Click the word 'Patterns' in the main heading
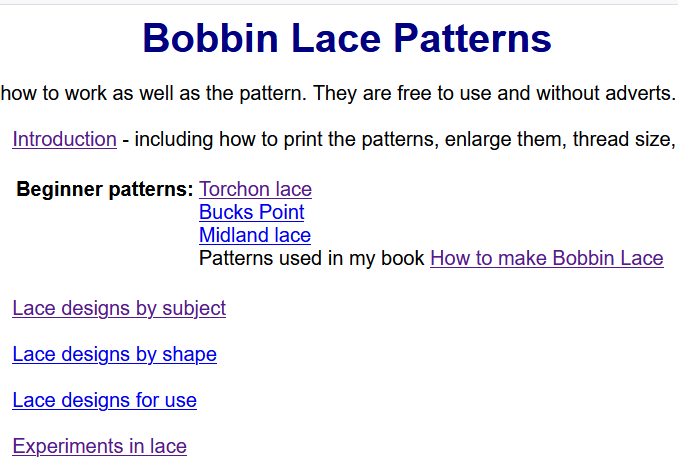Screen dimensions: 678x468 tap(472, 38)
